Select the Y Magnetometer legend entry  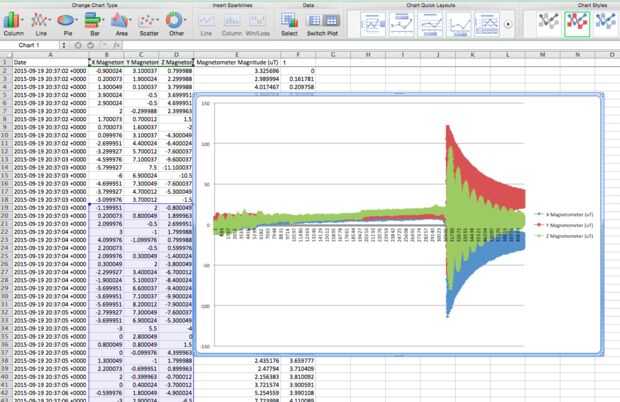[565, 225]
